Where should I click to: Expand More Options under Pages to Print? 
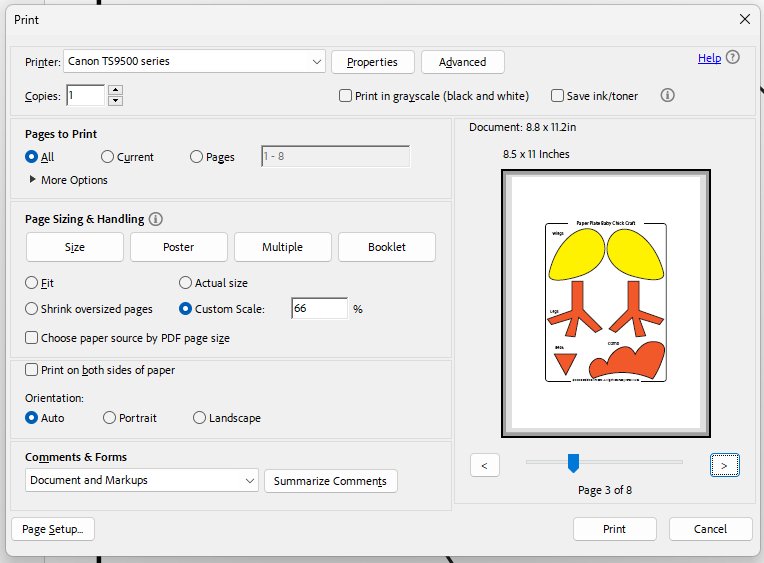click(33, 180)
